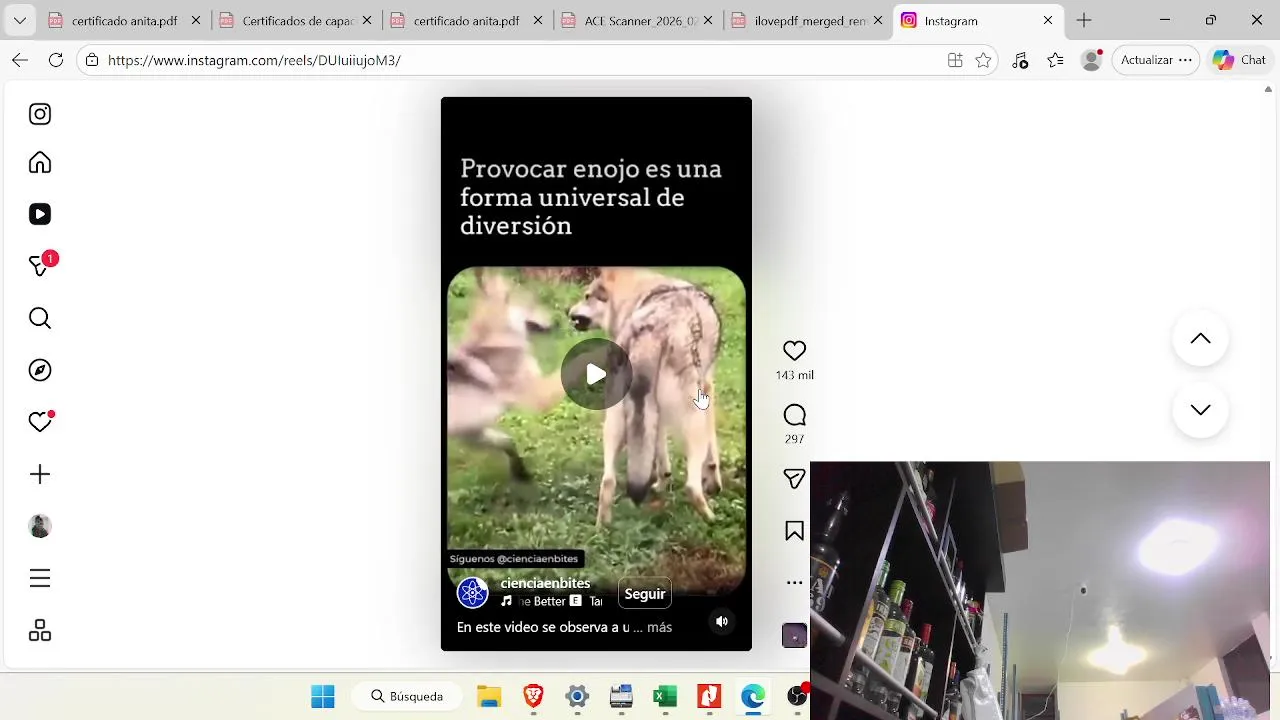Create a new post with plus icon
The height and width of the screenshot is (720, 1280).
[x=40, y=474]
